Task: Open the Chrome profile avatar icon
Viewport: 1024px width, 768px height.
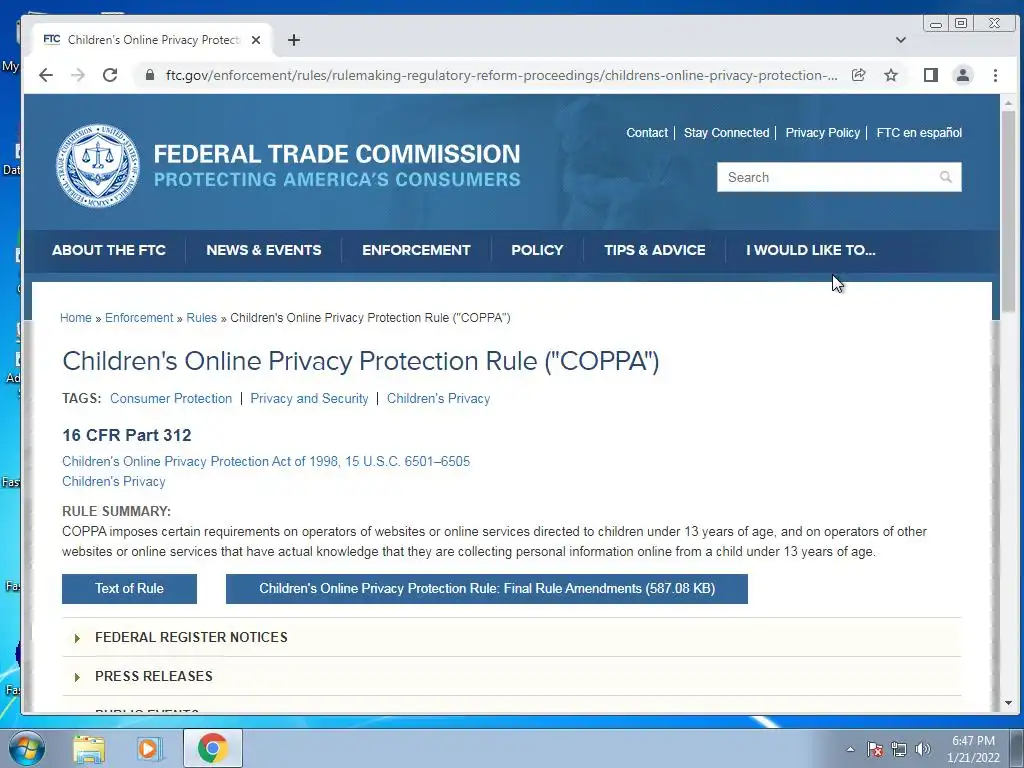Action: pyautogui.click(x=963, y=75)
